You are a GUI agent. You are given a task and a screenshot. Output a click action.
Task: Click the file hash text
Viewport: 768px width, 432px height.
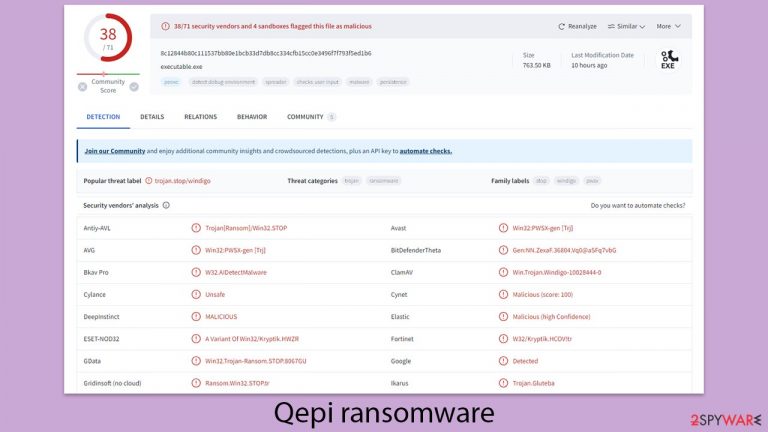pyautogui.click(x=266, y=53)
